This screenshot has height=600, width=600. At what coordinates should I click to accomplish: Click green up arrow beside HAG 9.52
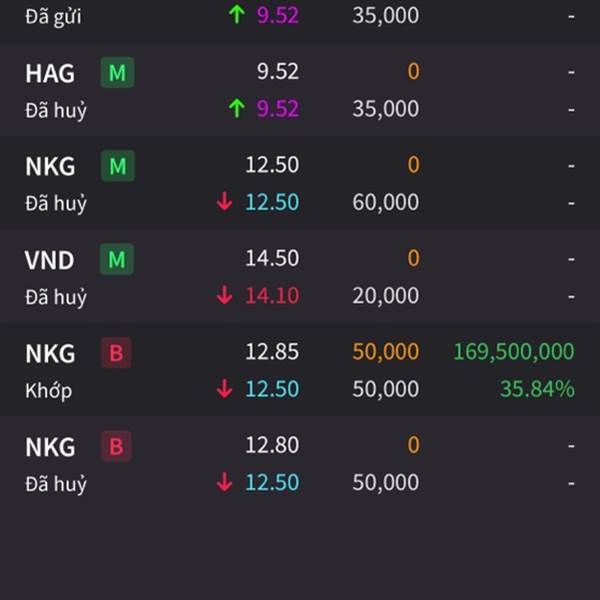(x=236, y=108)
